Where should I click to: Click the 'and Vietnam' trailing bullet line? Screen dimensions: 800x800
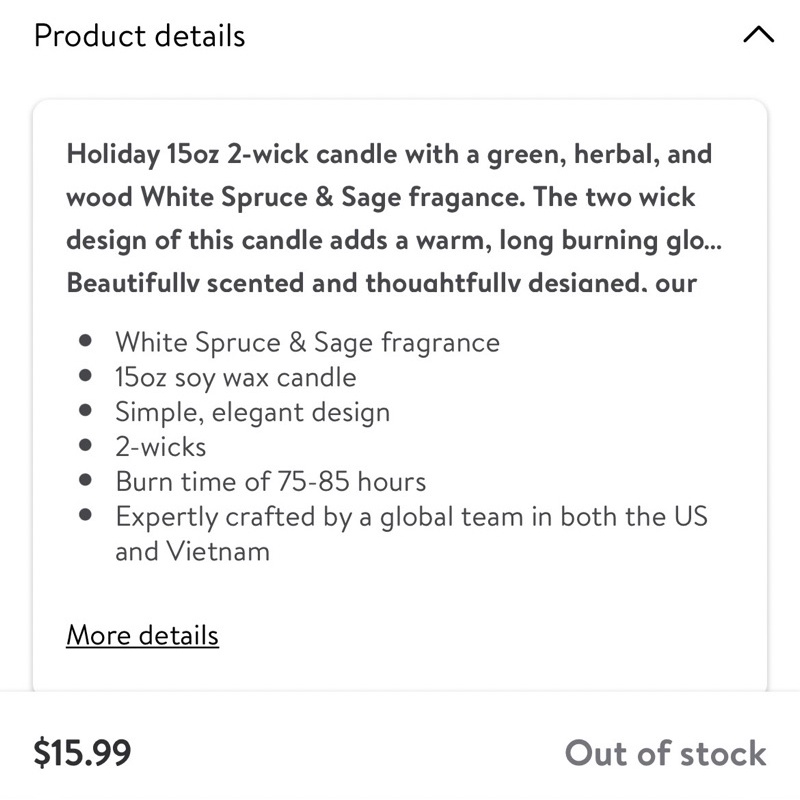[192, 551]
